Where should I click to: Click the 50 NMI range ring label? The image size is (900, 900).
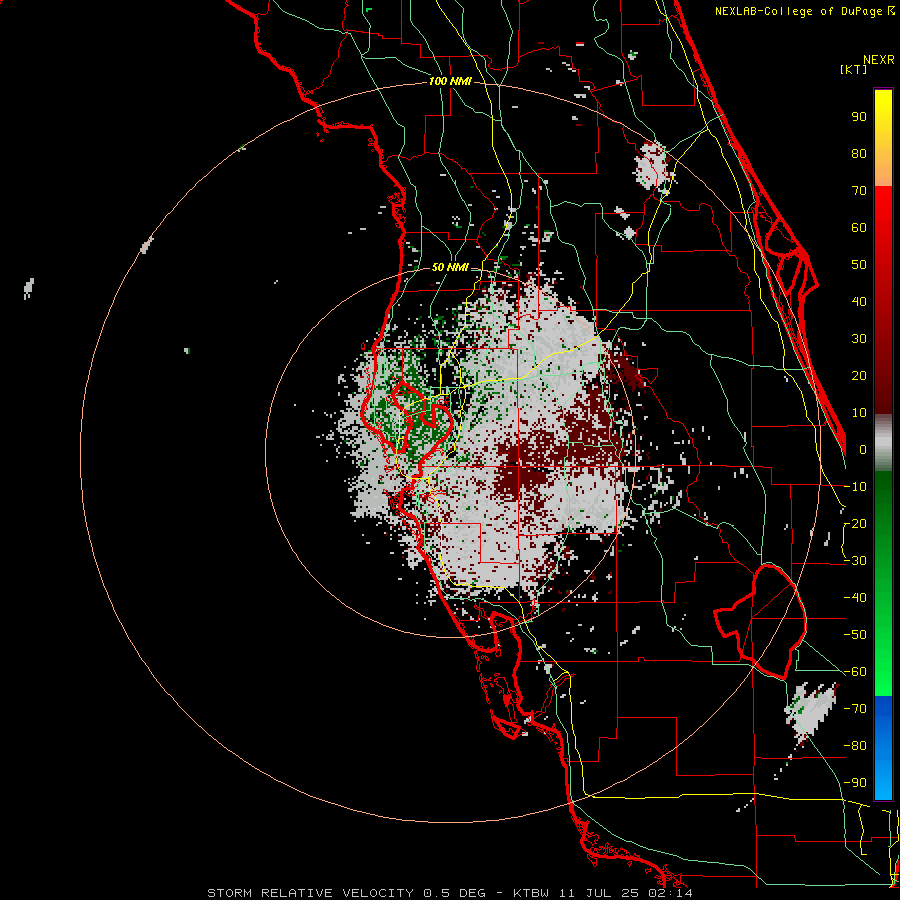pos(450,267)
